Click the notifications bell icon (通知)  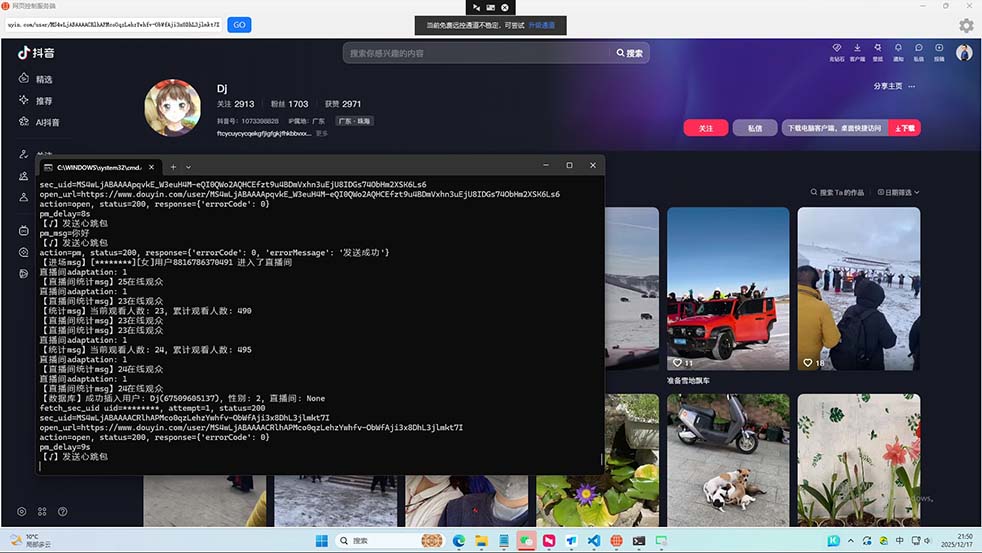tap(898, 49)
